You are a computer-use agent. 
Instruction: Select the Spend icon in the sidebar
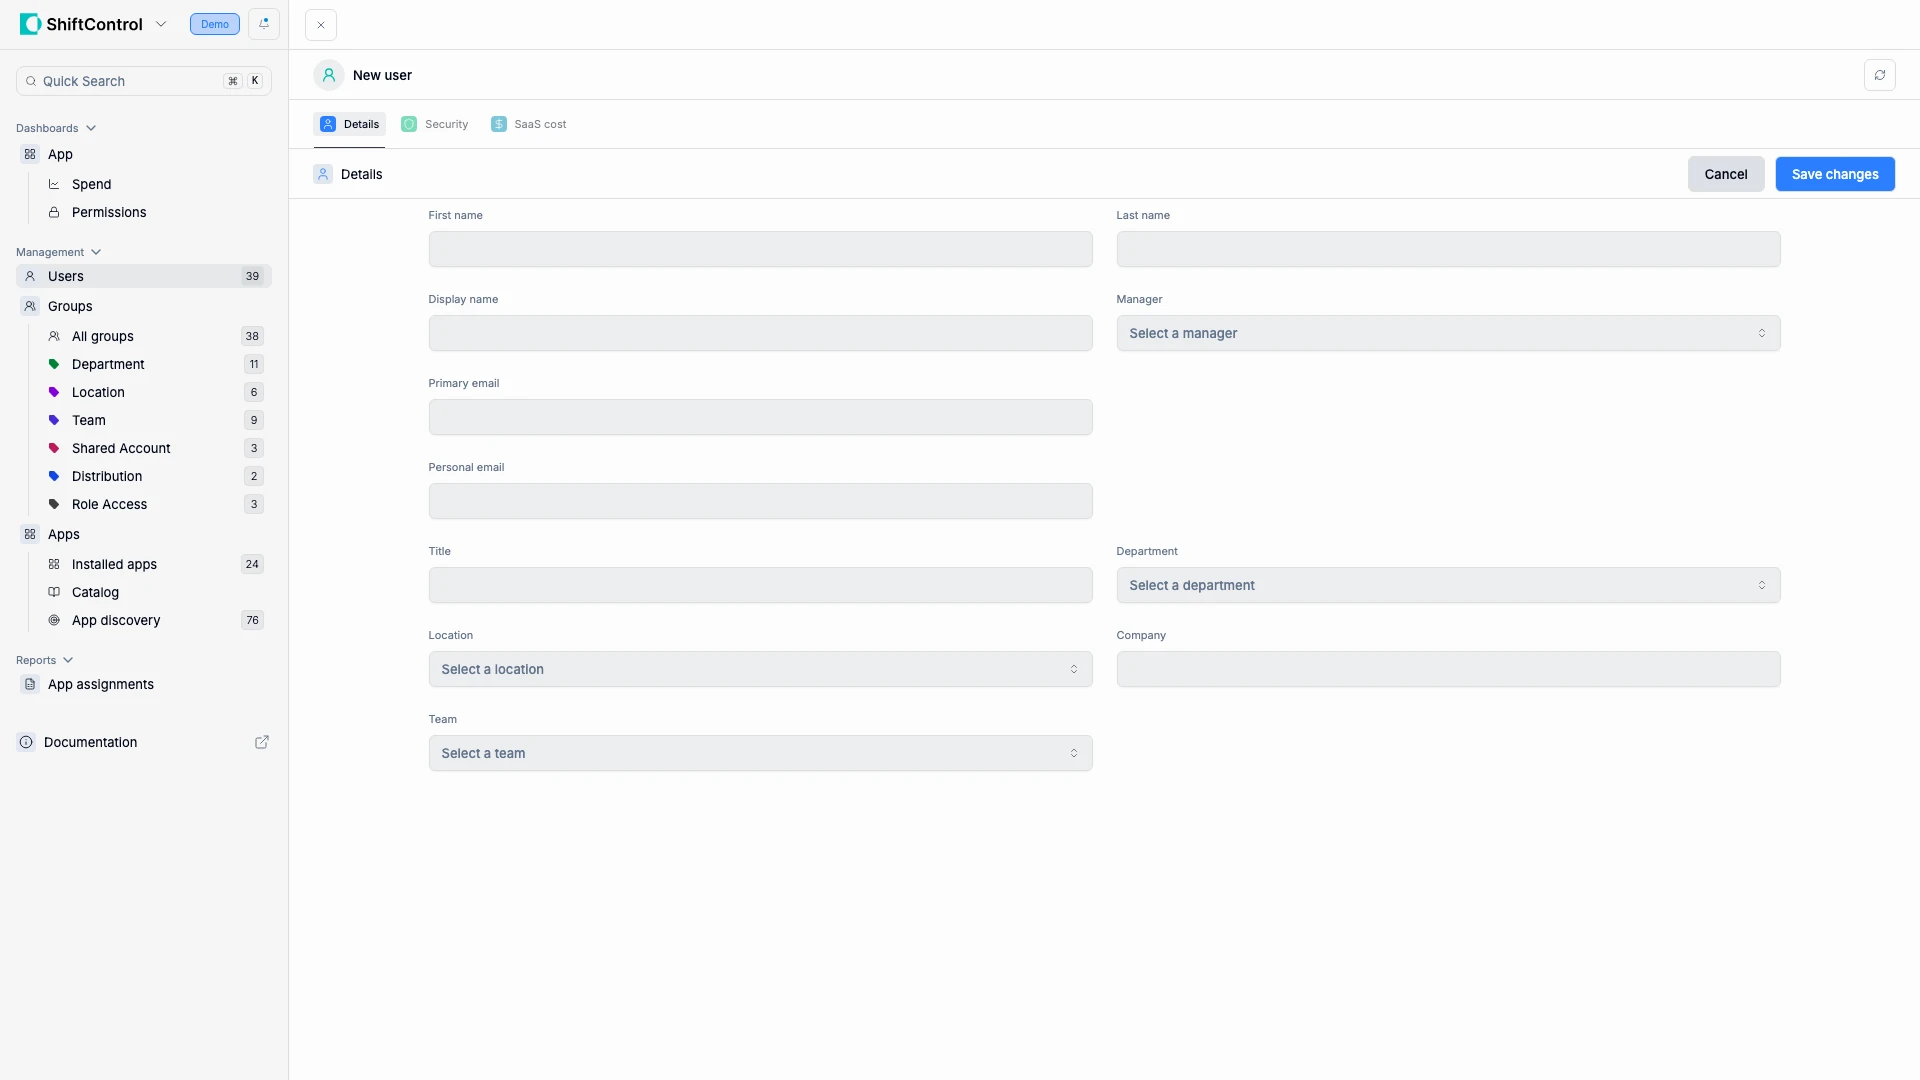(53, 184)
